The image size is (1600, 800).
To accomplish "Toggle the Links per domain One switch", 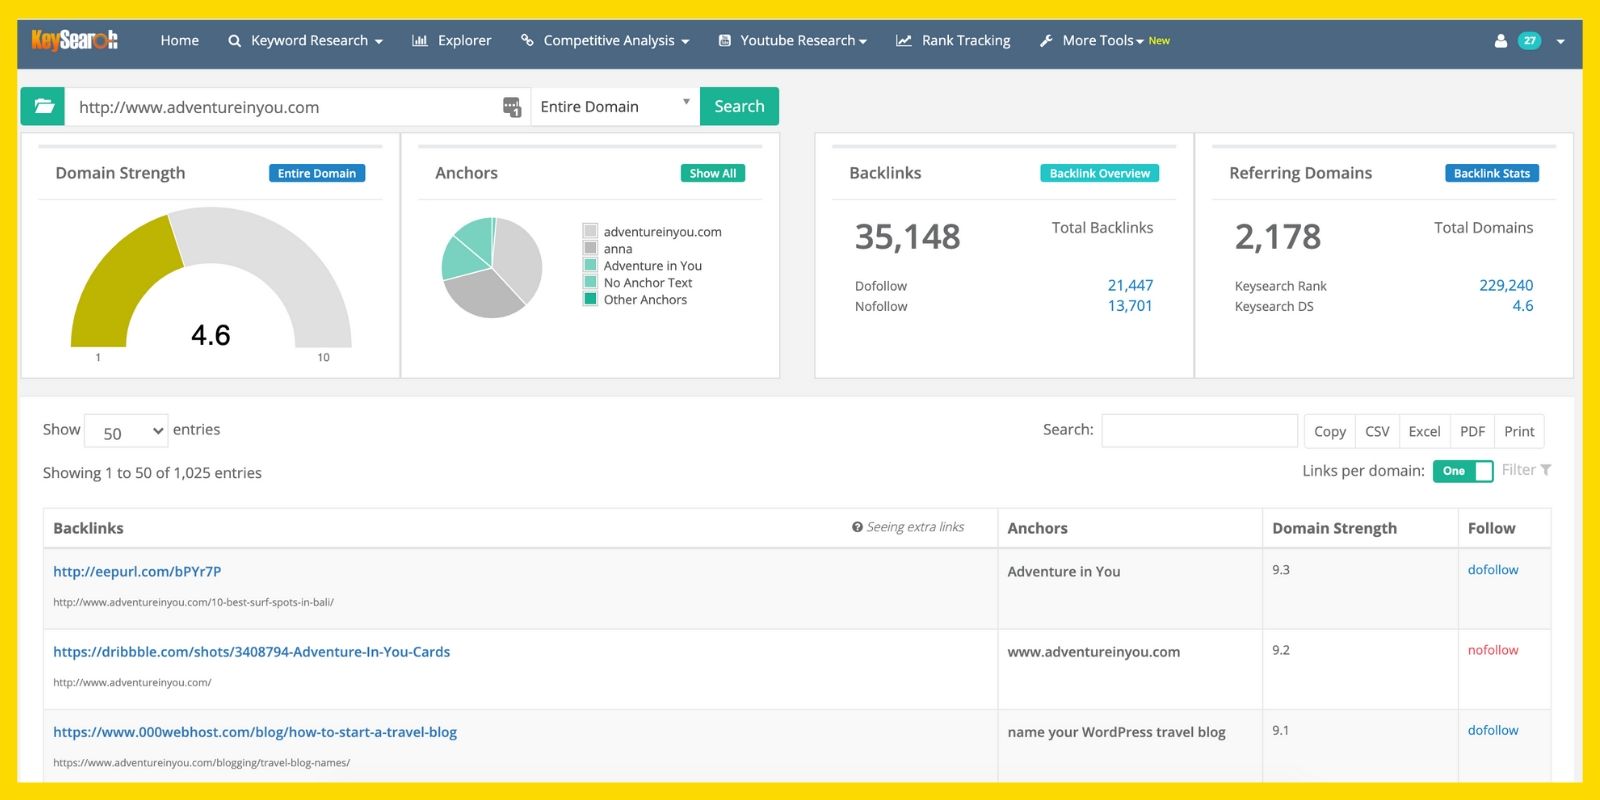I will point(1463,471).
